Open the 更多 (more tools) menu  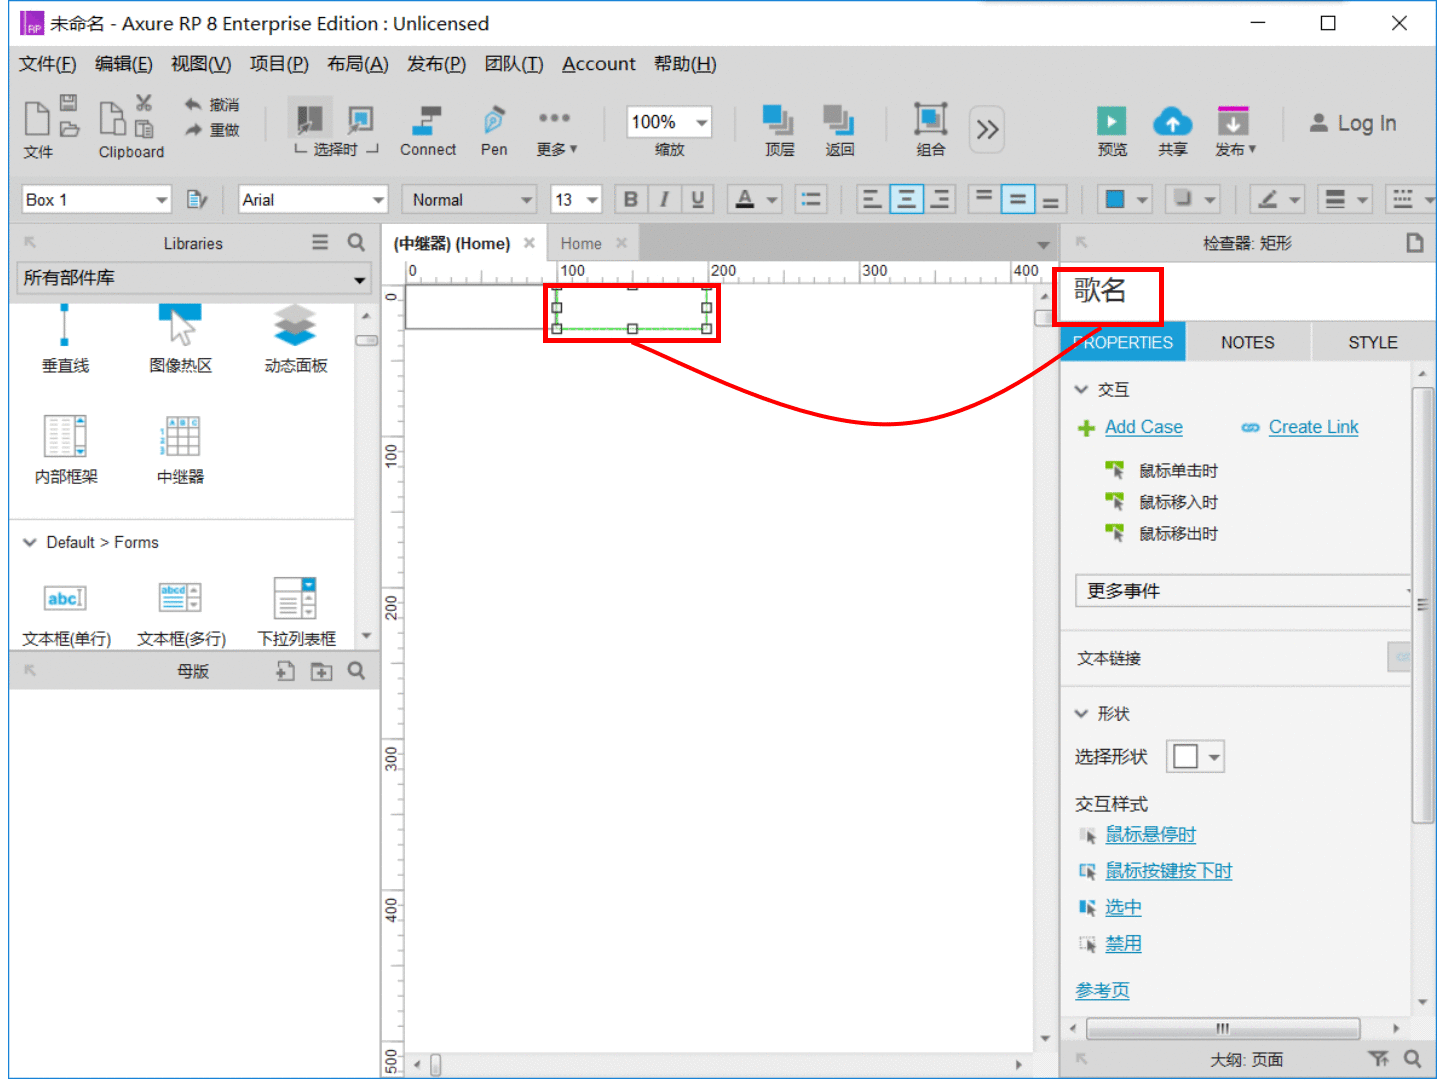coord(556,133)
